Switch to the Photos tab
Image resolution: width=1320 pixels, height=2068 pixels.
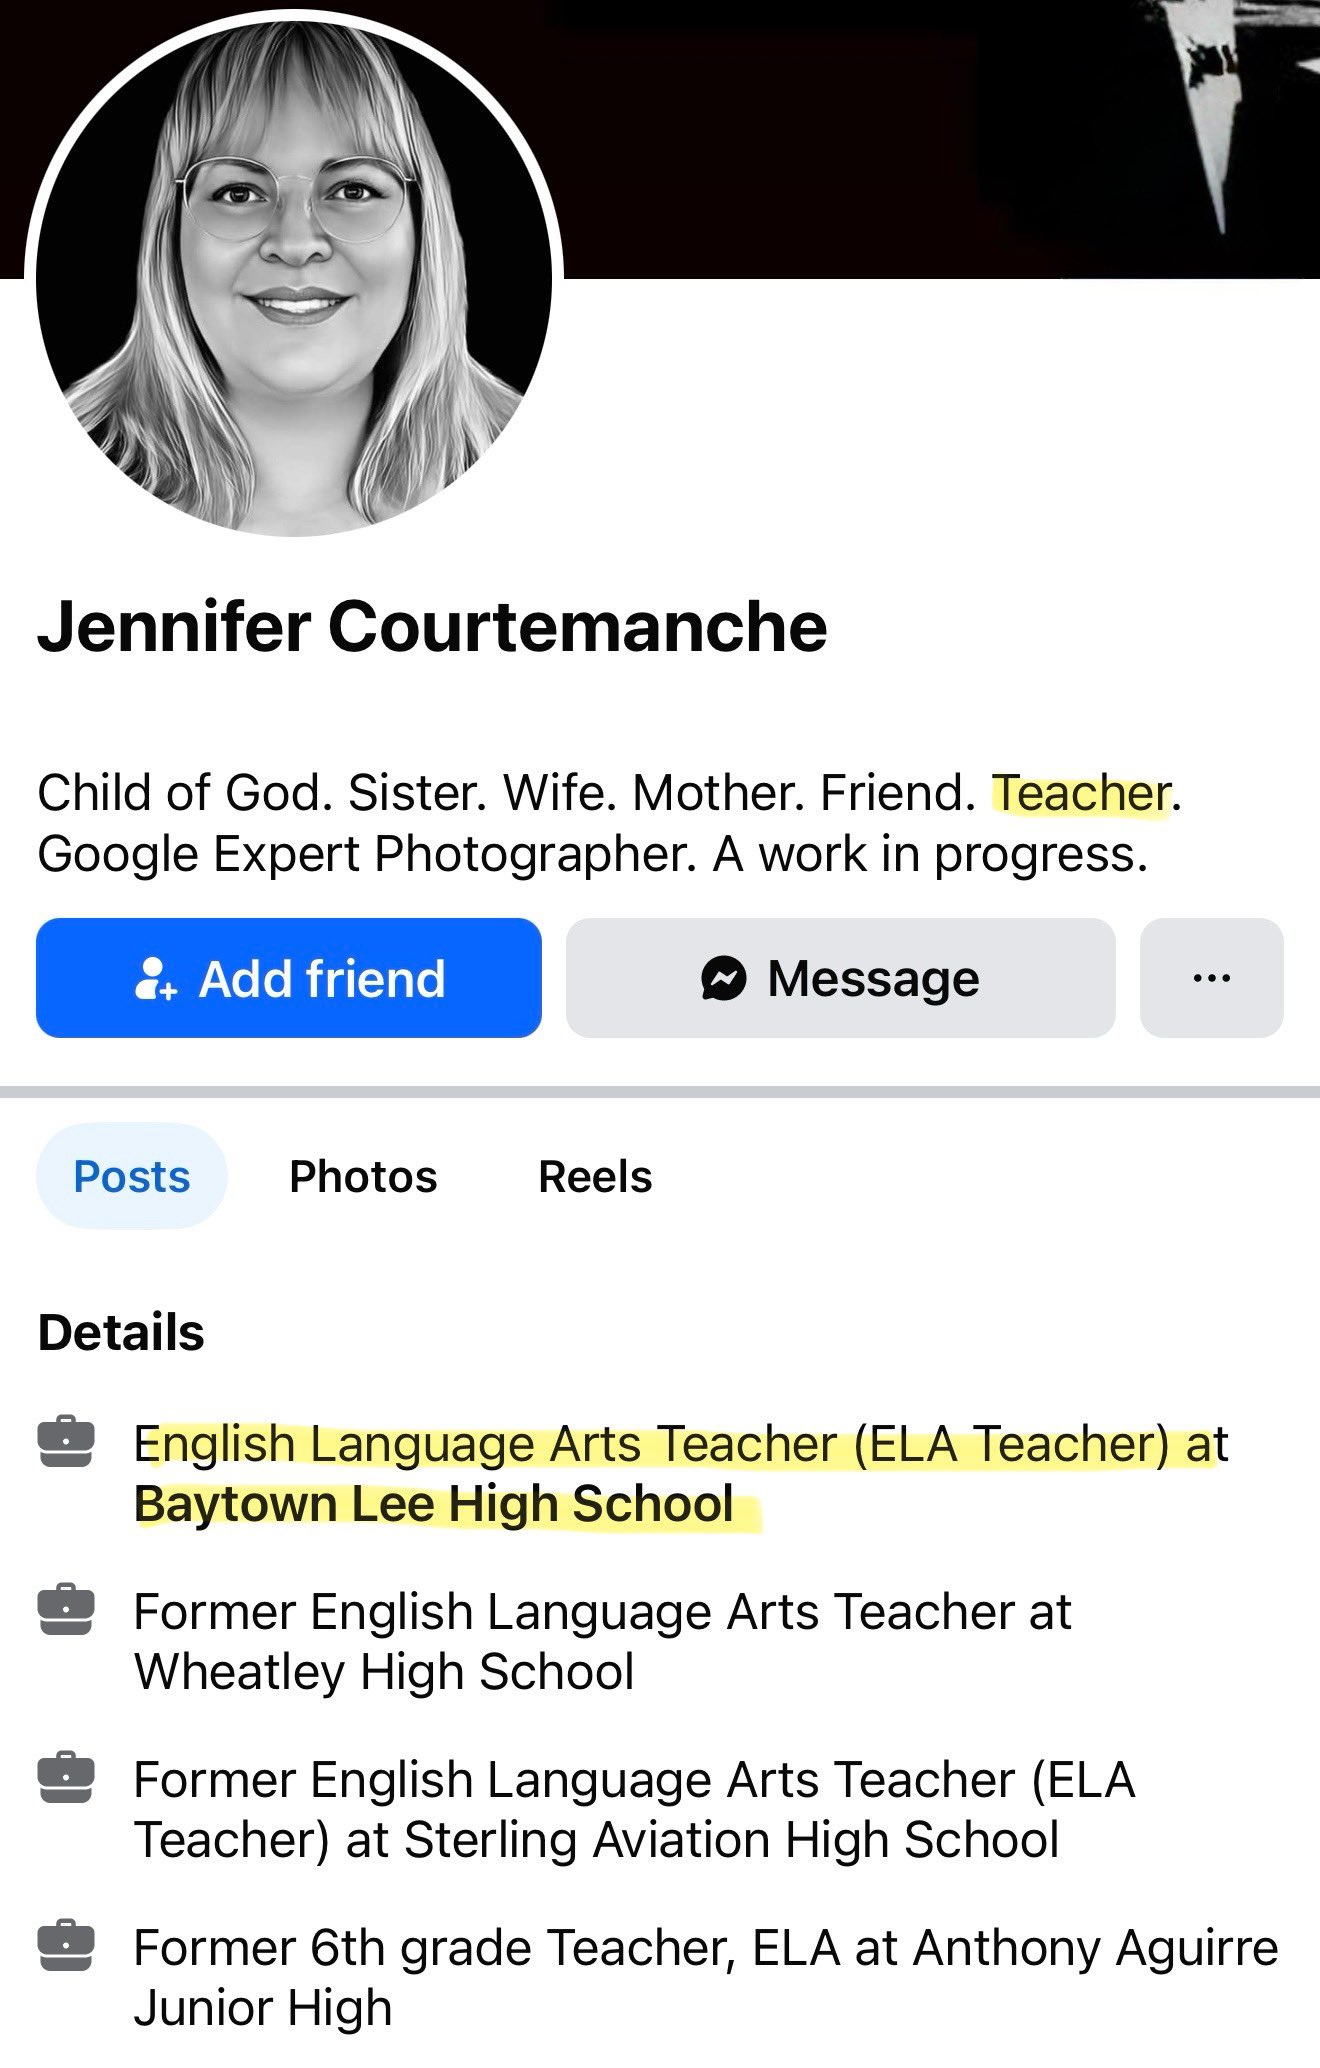(x=363, y=1176)
